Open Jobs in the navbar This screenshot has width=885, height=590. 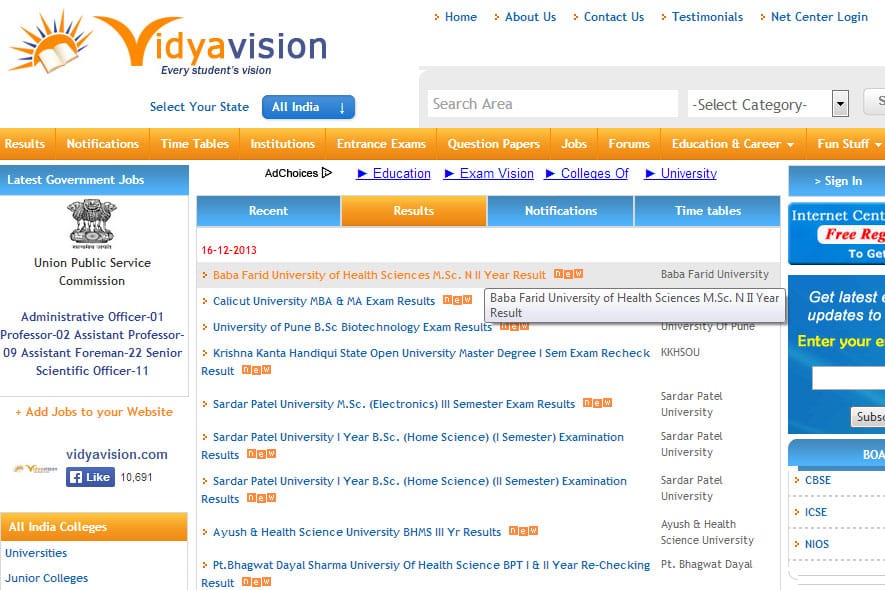coord(574,144)
